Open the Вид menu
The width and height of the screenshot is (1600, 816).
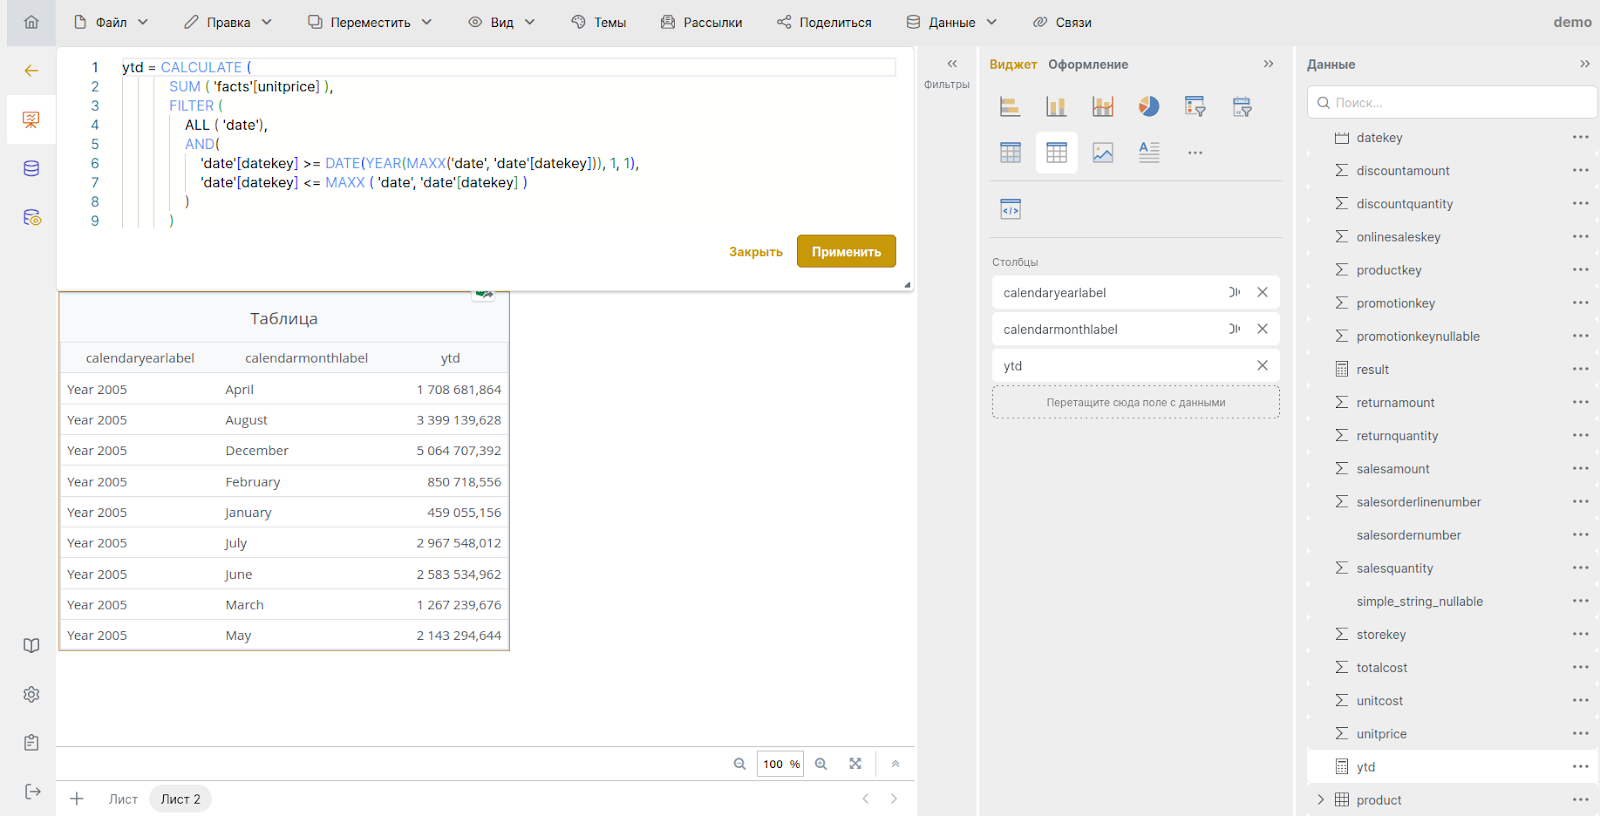point(502,22)
